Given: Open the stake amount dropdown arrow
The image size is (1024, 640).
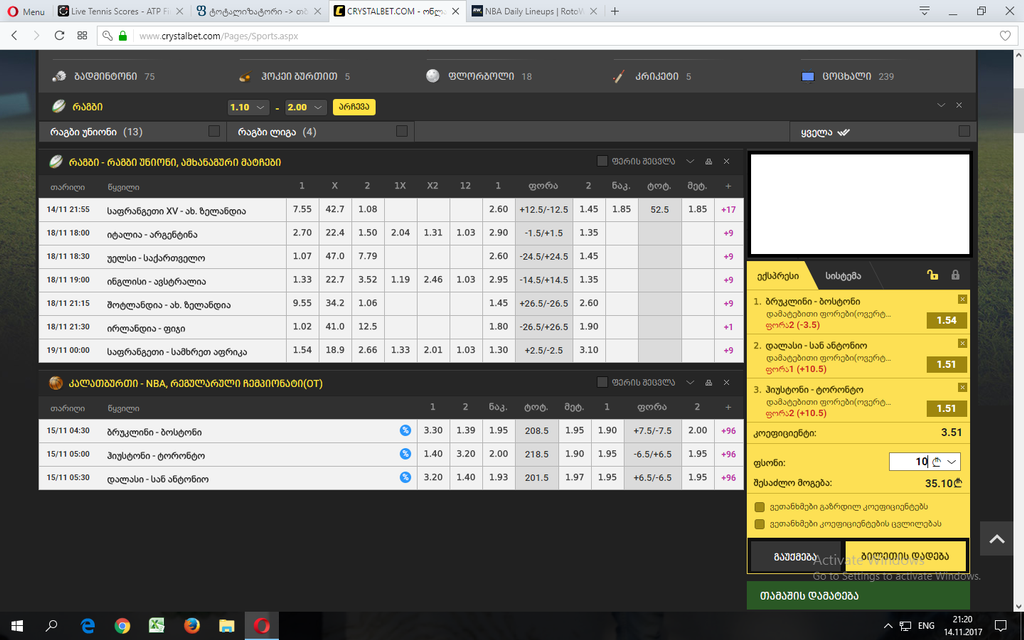Looking at the screenshot, I should tap(952, 462).
